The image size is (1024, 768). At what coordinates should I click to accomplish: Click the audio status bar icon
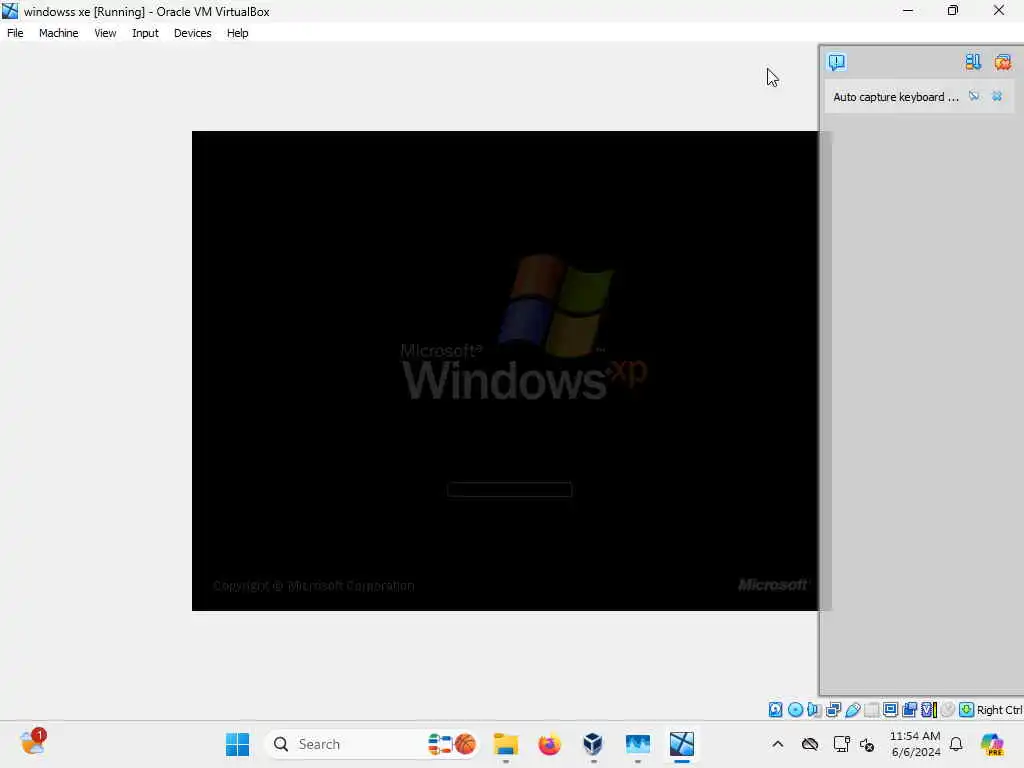point(814,710)
